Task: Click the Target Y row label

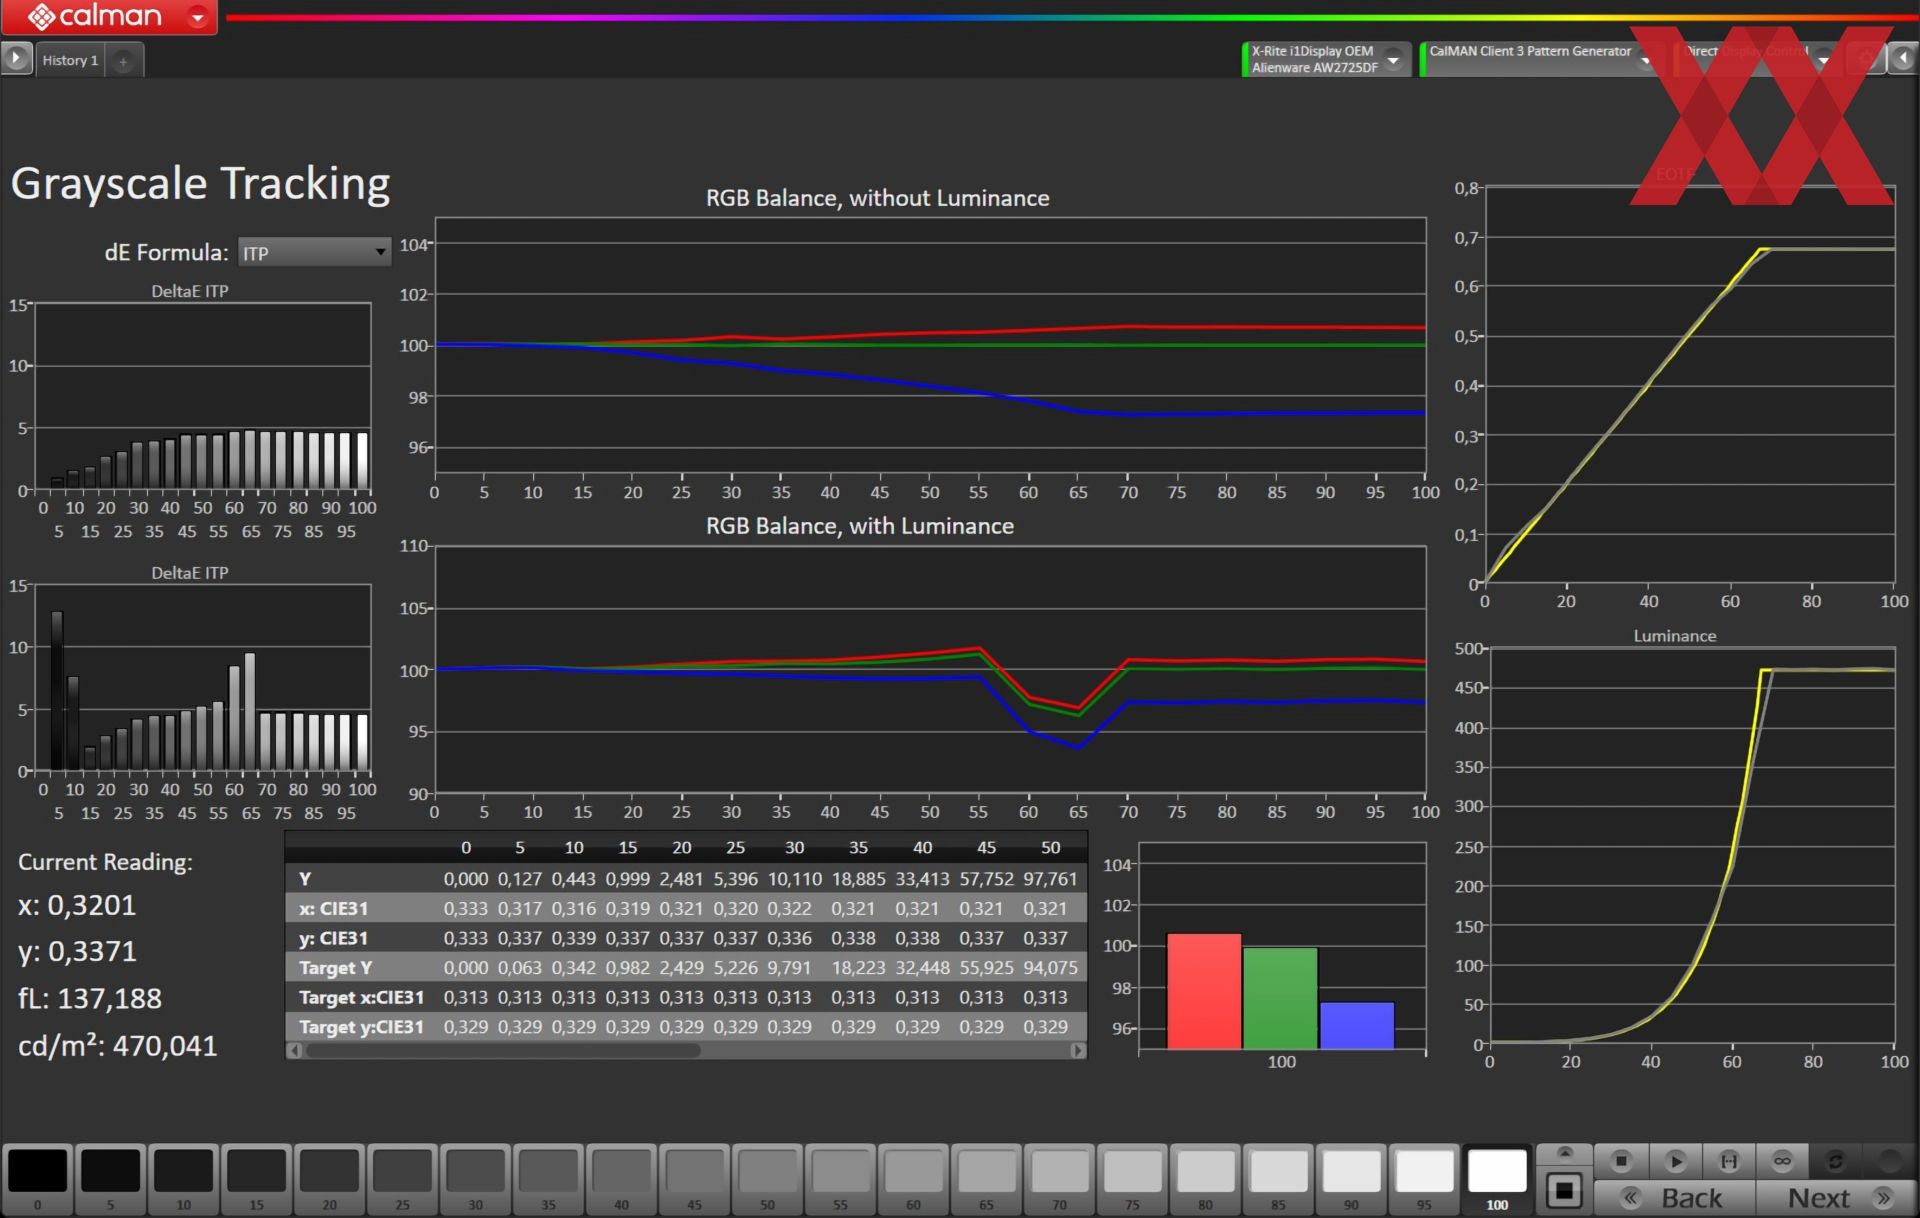Action: coord(335,968)
